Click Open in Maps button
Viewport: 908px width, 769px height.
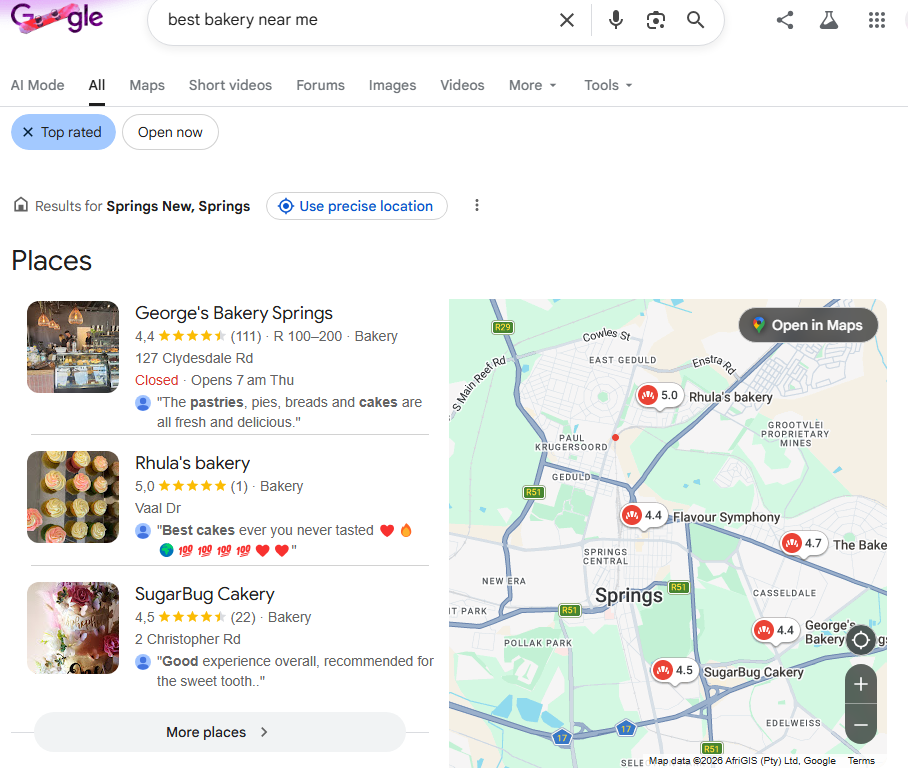point(808,325)
